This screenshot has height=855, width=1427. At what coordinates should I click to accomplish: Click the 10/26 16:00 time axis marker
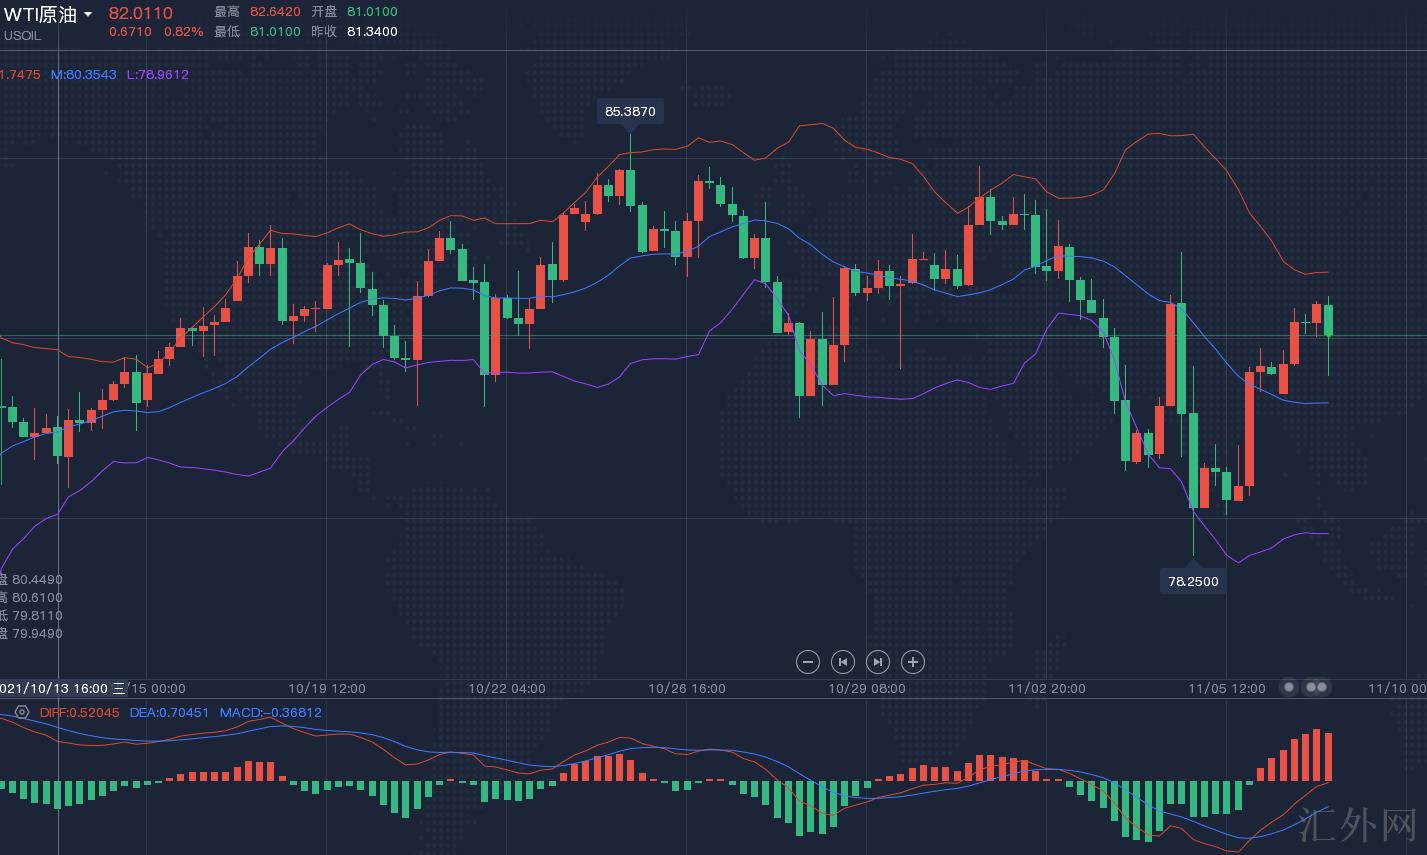coord(687,688)
